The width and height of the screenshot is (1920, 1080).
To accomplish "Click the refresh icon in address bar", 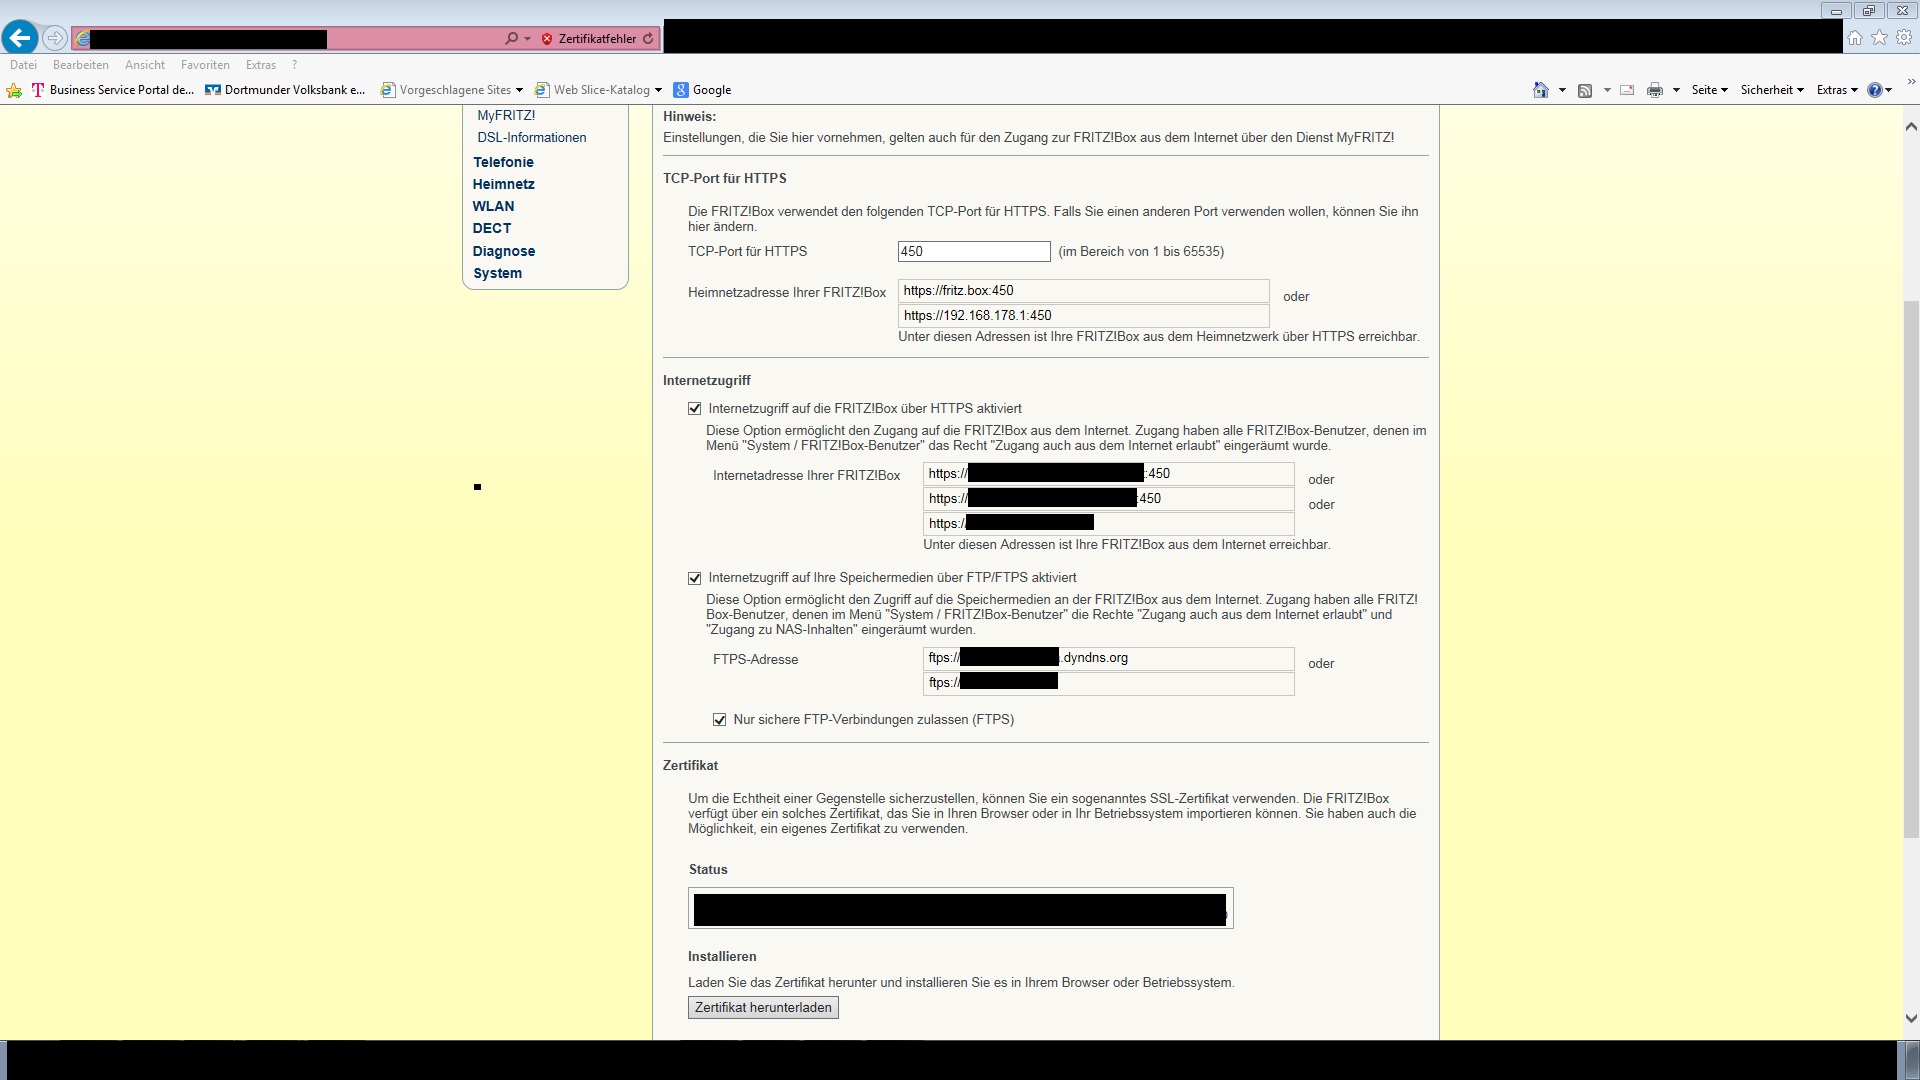I will click(648, 39).
